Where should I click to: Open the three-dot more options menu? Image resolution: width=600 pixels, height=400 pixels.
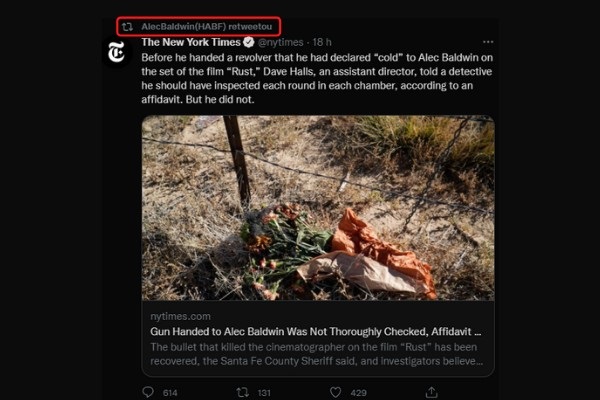[487, 43]
